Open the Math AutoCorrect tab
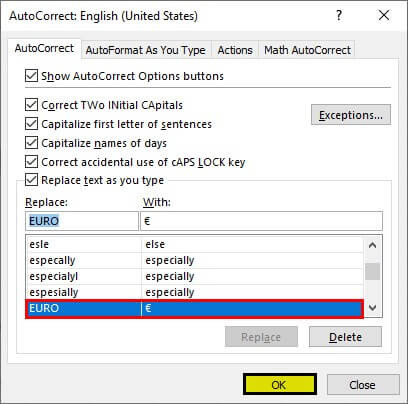This screenshot has width=408, height=404. (307, 50)
